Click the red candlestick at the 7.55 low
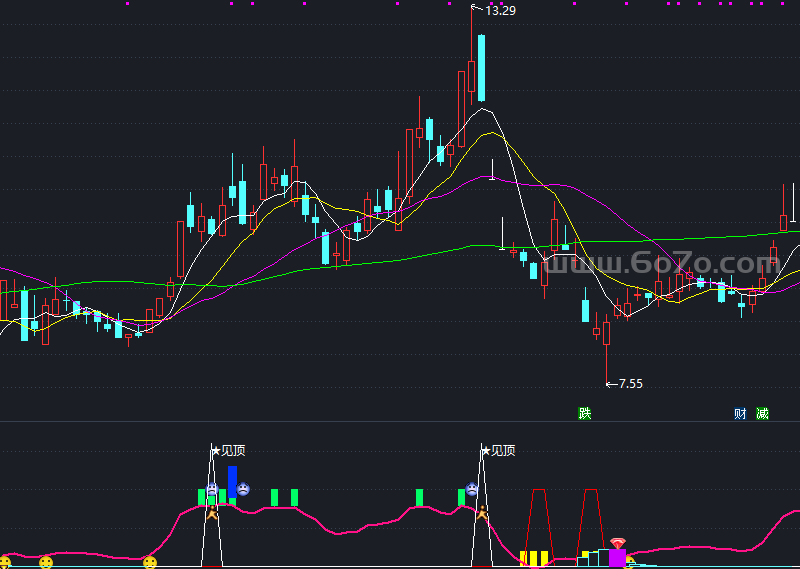 tap(606, 332)
